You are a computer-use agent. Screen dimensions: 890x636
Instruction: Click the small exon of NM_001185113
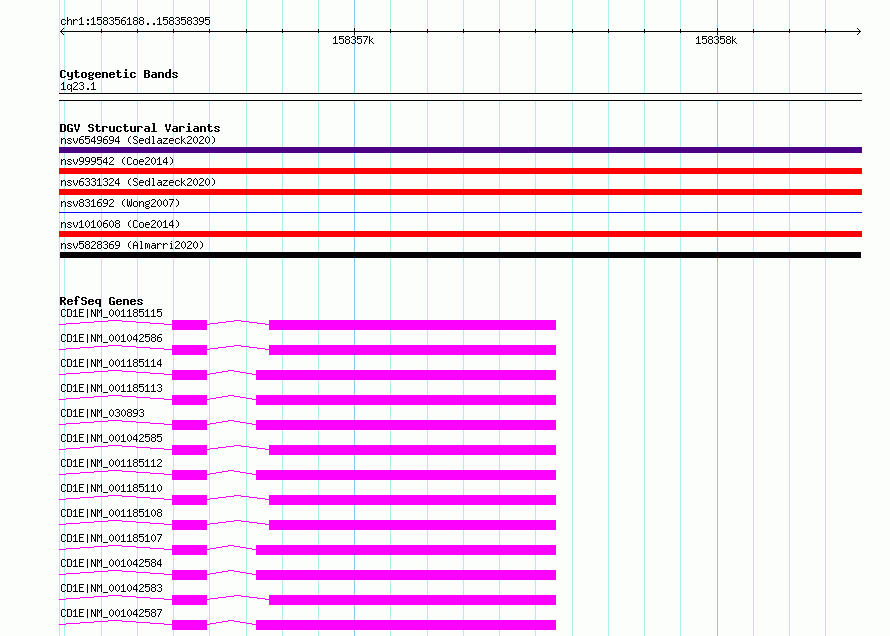[190, 400]
